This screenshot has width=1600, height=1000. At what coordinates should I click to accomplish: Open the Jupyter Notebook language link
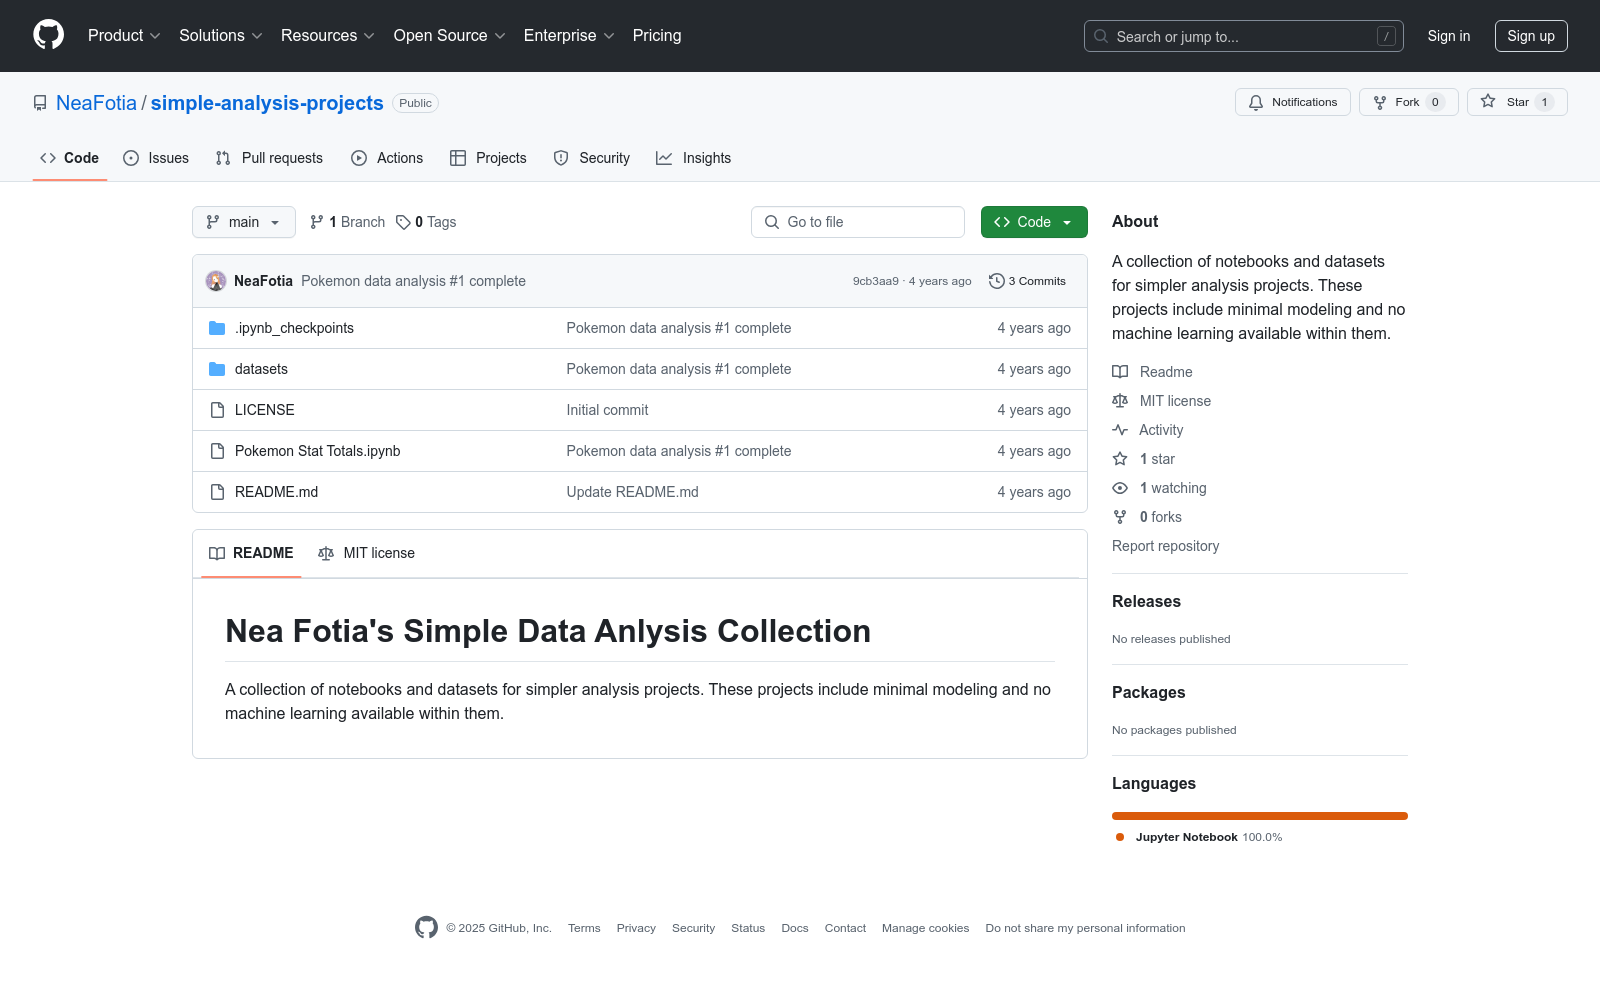coord(1198,837)
